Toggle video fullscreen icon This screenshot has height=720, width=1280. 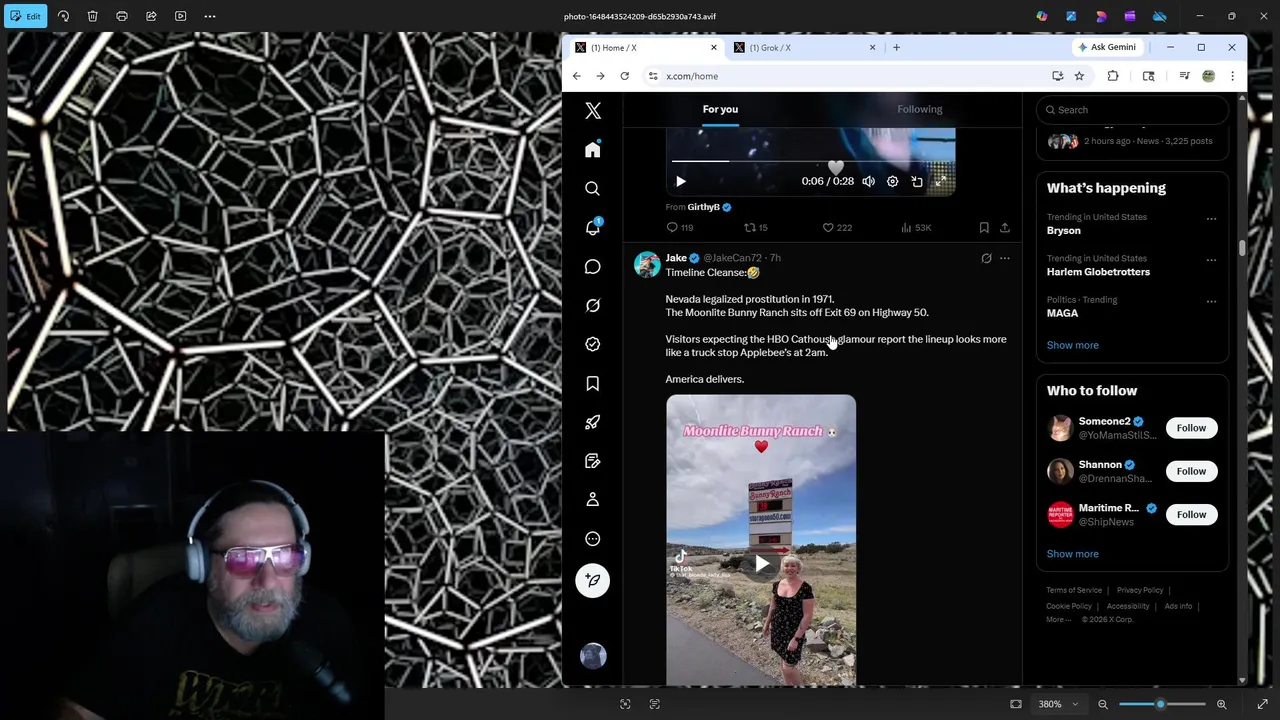point(941,181)
